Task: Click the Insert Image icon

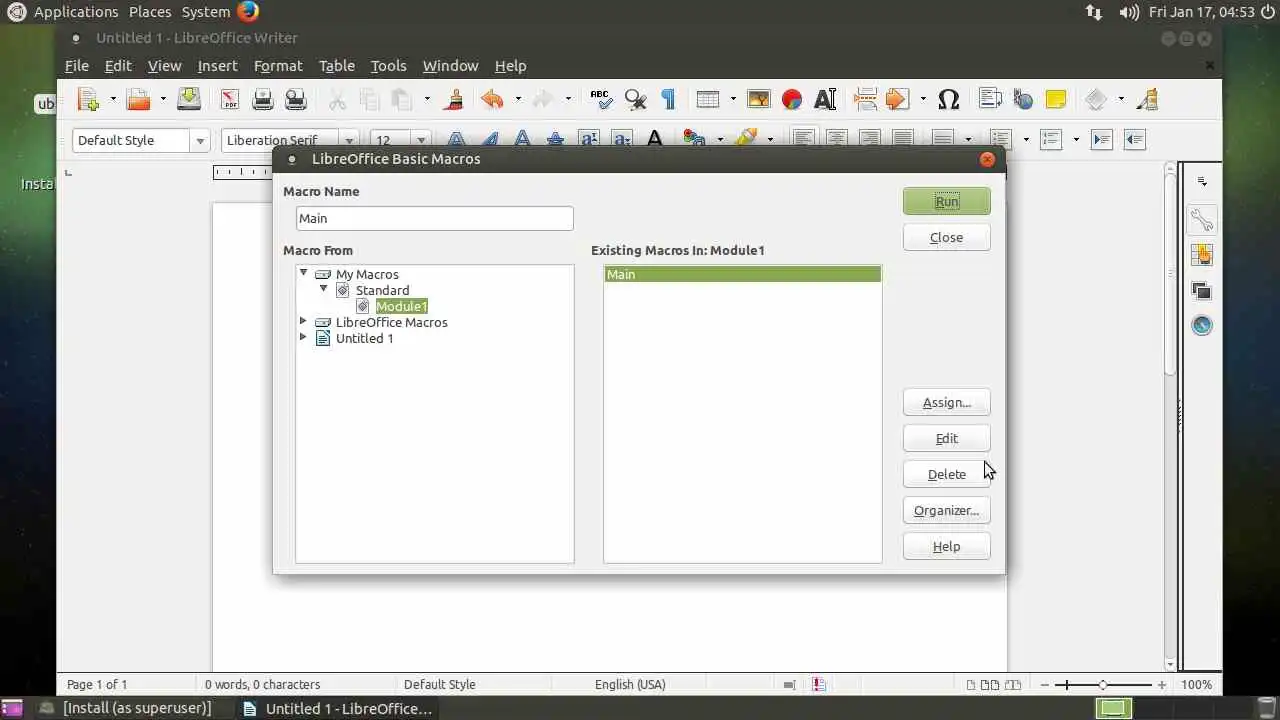Action: coord(759,99)
